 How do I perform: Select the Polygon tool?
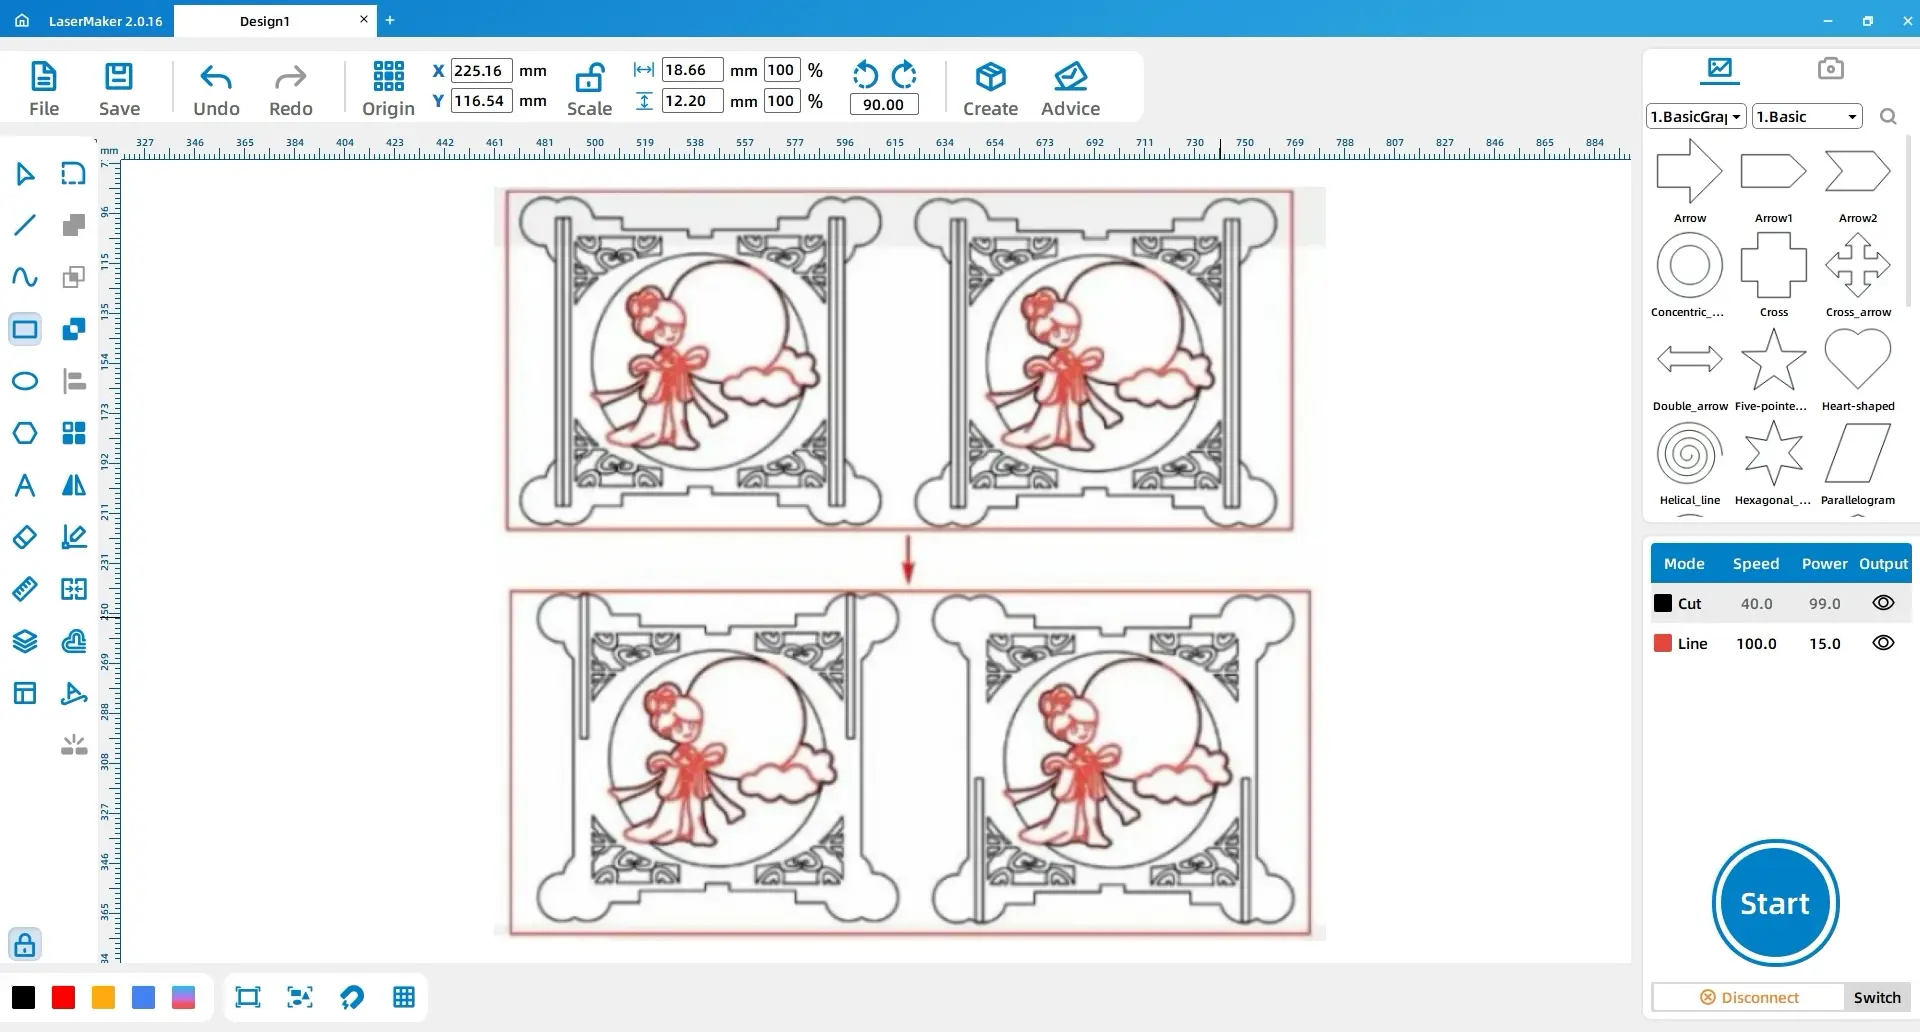(25, 433)
